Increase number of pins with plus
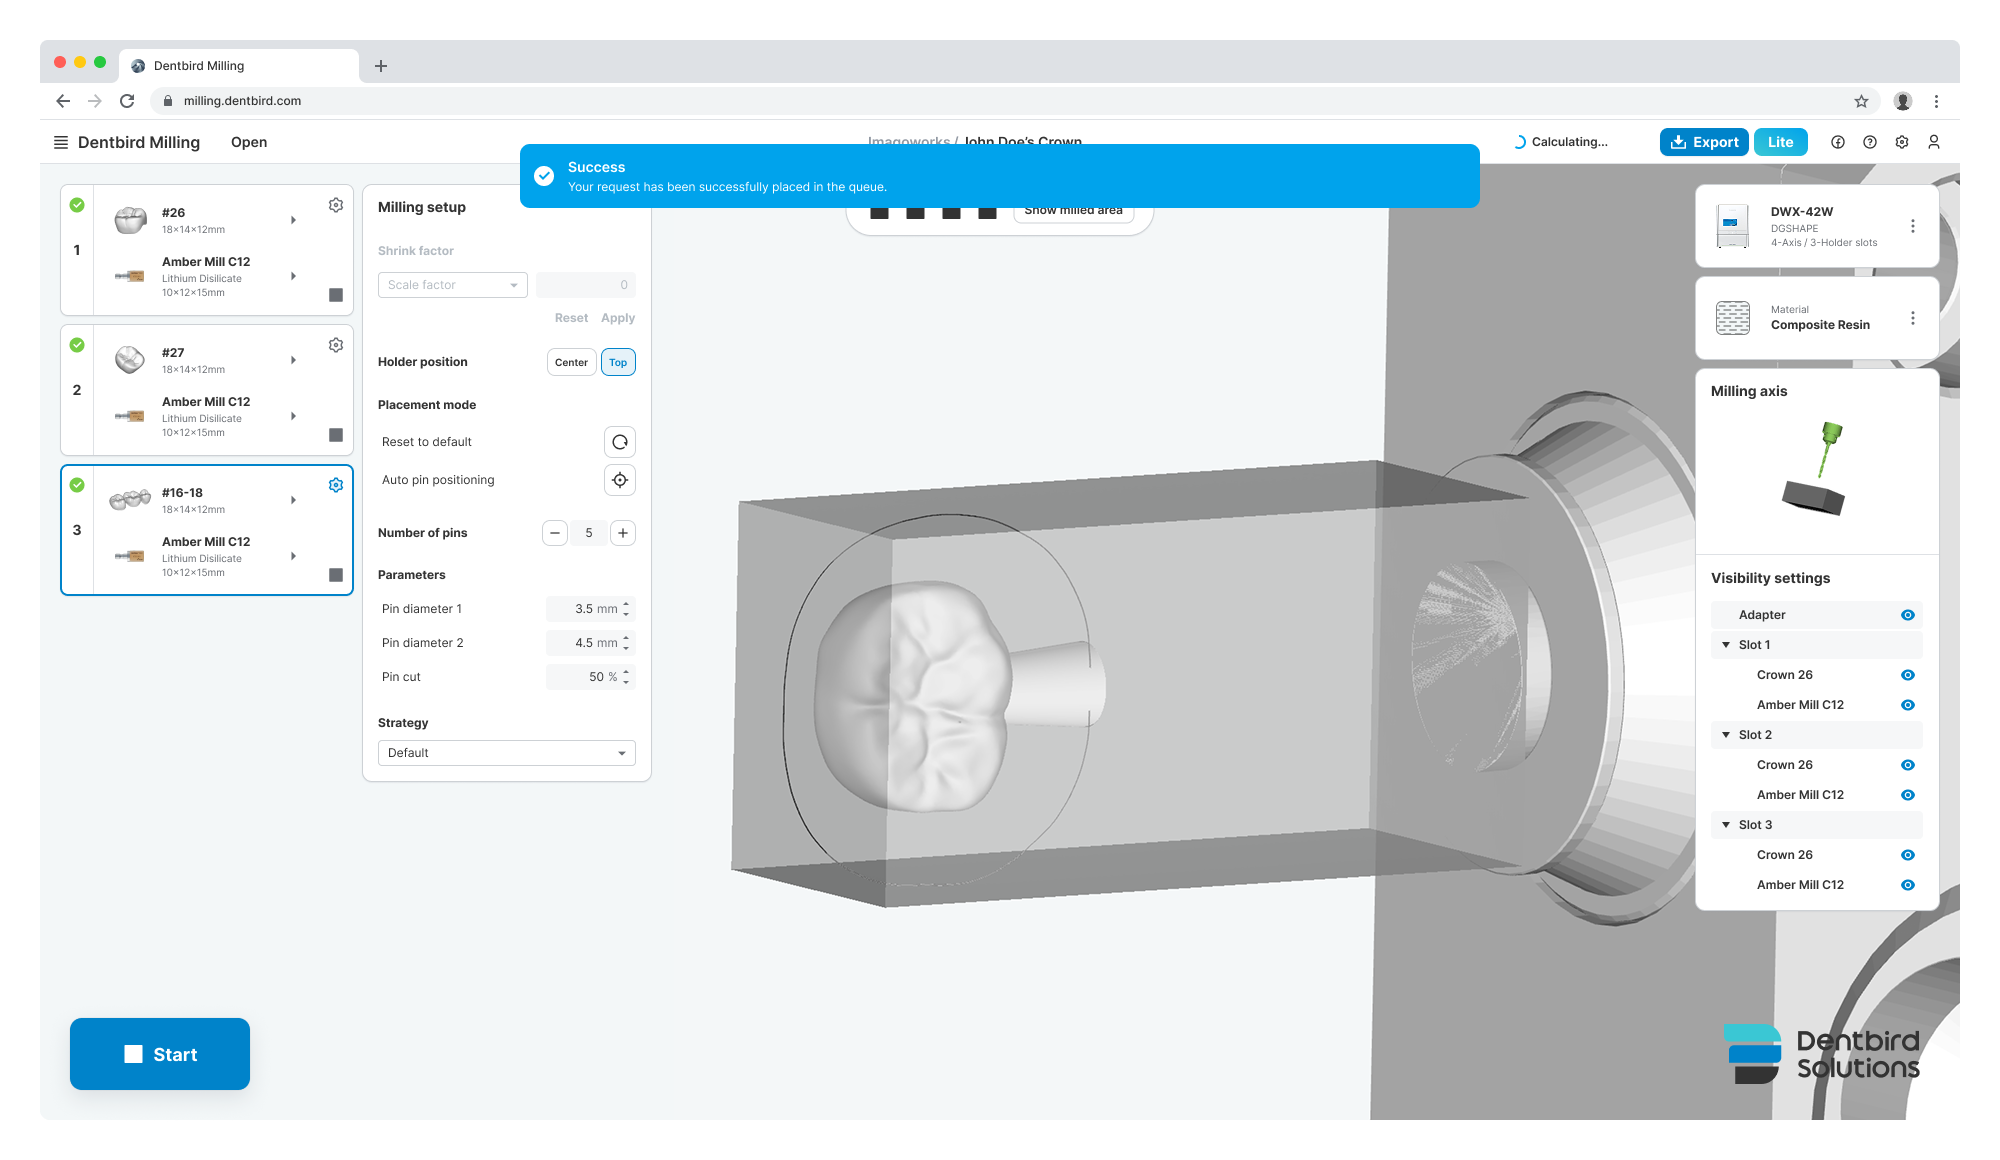Viewport: 2000px width, 1160px height. (623, 533)
